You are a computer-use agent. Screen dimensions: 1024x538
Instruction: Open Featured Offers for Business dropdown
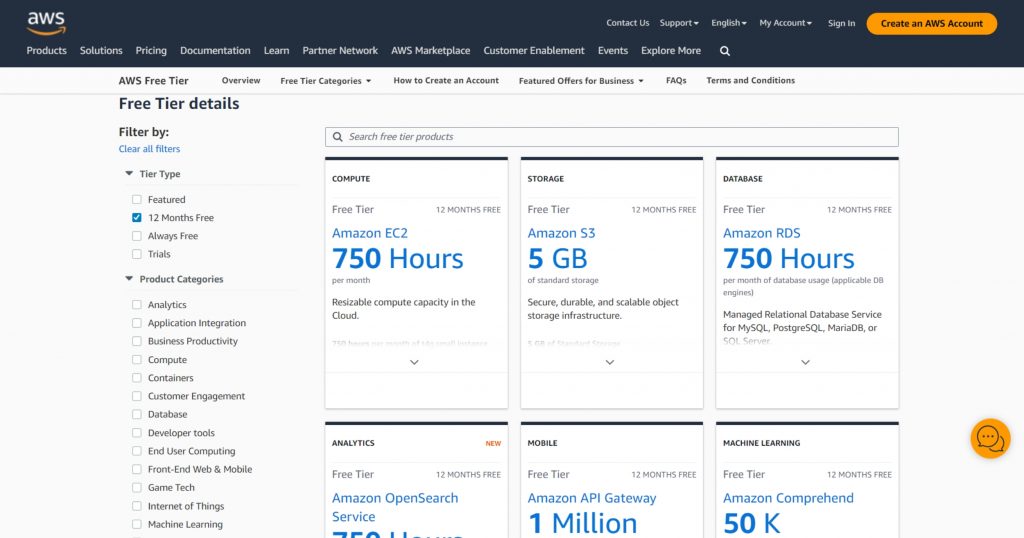tap(581, 81)
